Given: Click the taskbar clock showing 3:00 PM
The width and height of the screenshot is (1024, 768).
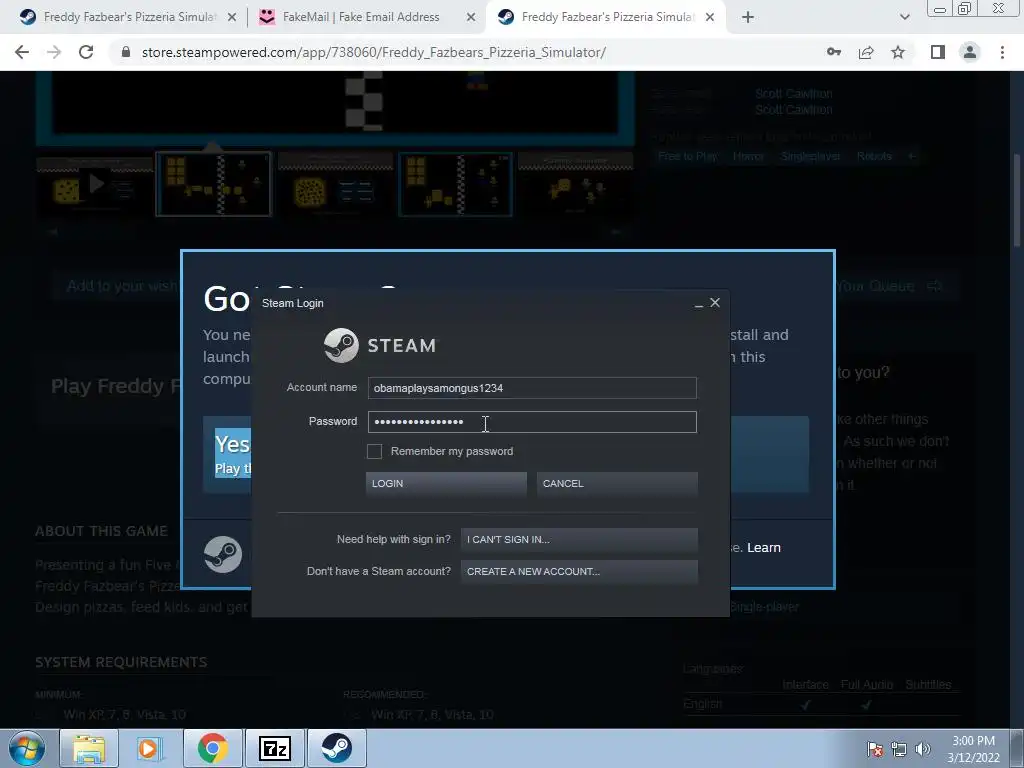Looking at the screenshot, I should 973,749.
